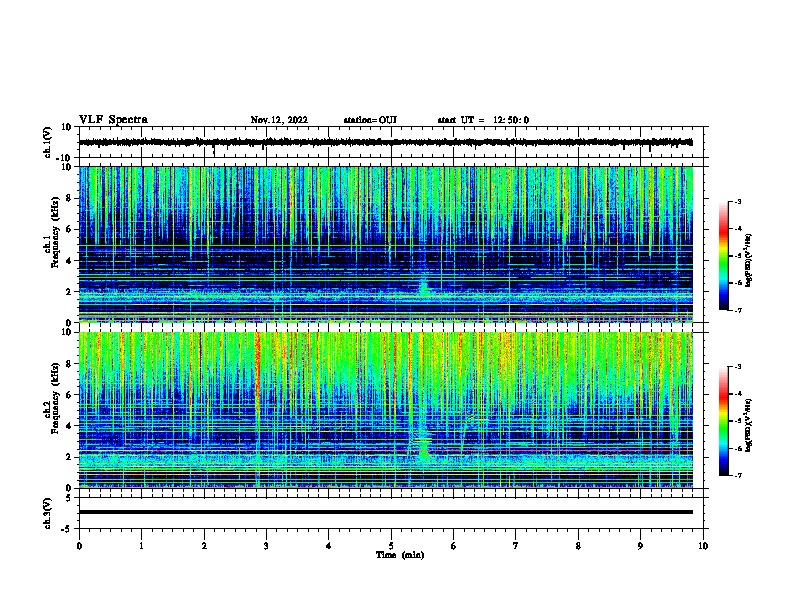792x612 pixels.
Task: Click the ch.1 "Frequency (kHz)" axis label
Action: tap(55, 233)
